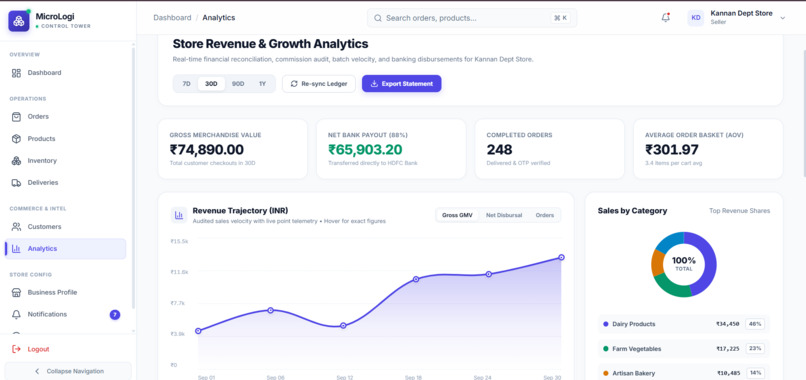Click the red Logout arrow icon
The image size is (806, 380).
(x=16, y=349)
